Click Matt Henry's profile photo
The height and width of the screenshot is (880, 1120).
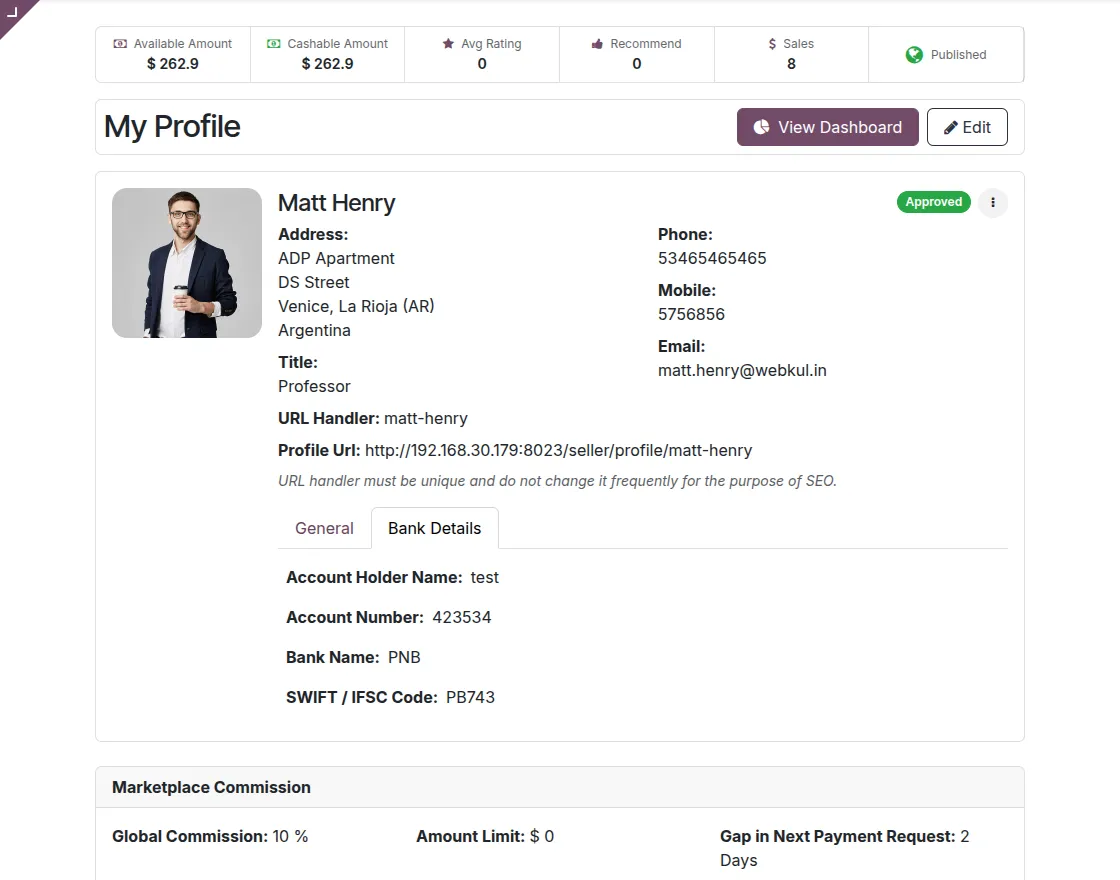click(x=187, y=263)
